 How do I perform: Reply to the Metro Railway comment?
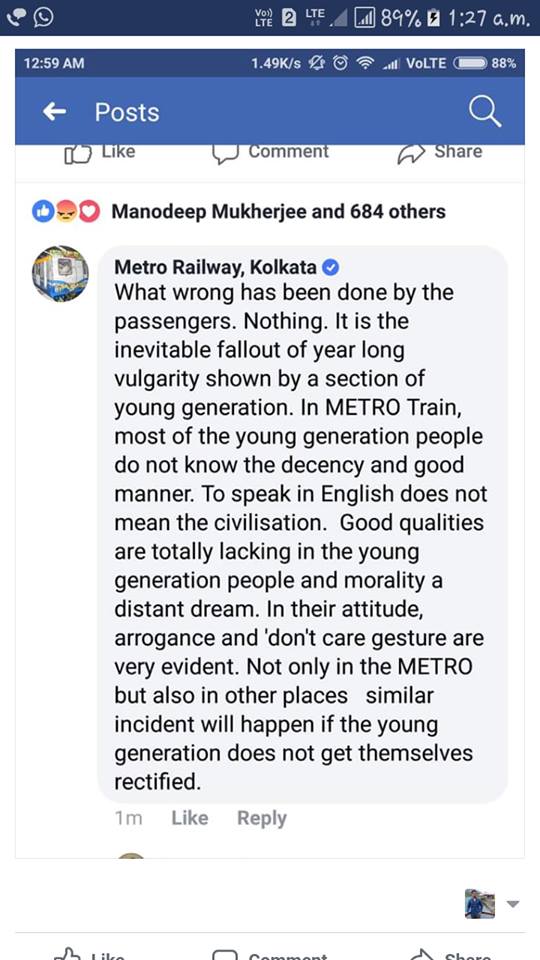(x=262, y=819)
